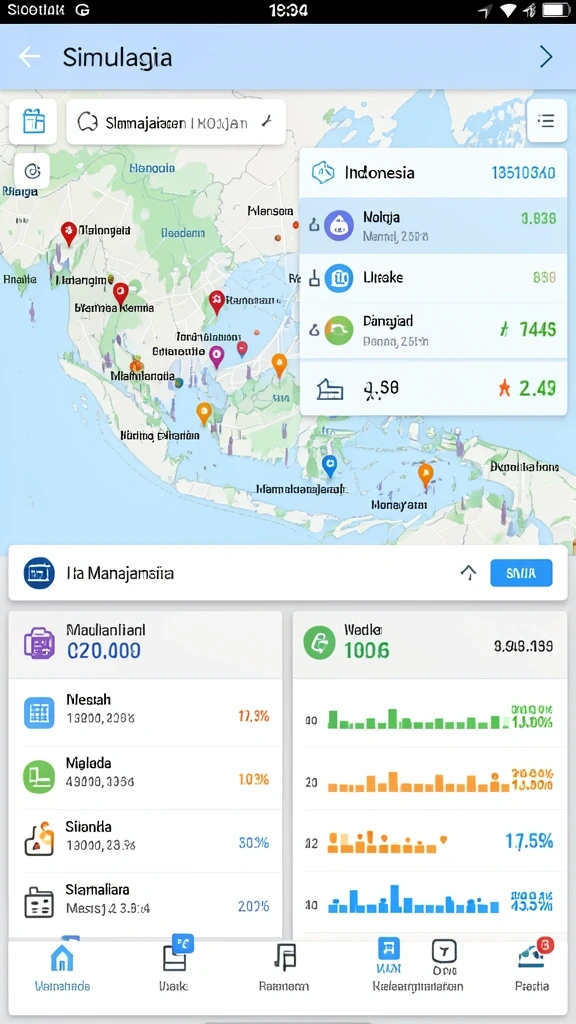Open the gift box icon on the map

pyautogui.click(x=33, y=121)
